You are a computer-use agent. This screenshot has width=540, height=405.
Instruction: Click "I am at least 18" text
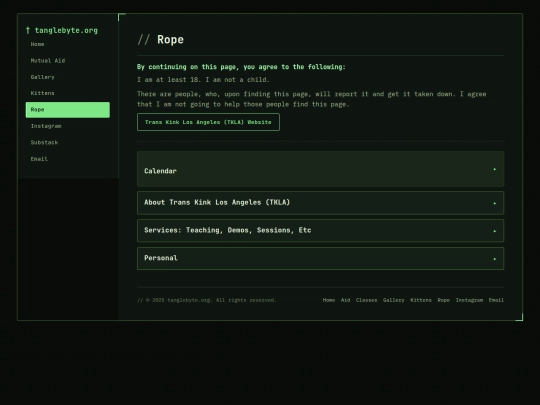coord(203,80)
